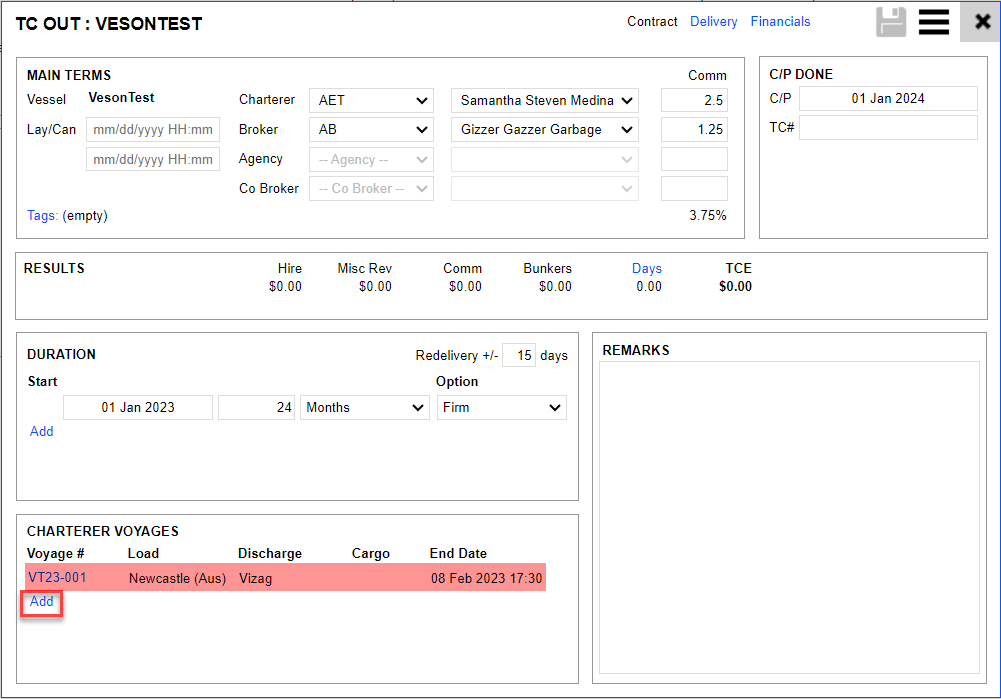The width and height of the screenshot is (1001, 699).
Task: Click the Days link in Results
Action: tap(646, 269)
